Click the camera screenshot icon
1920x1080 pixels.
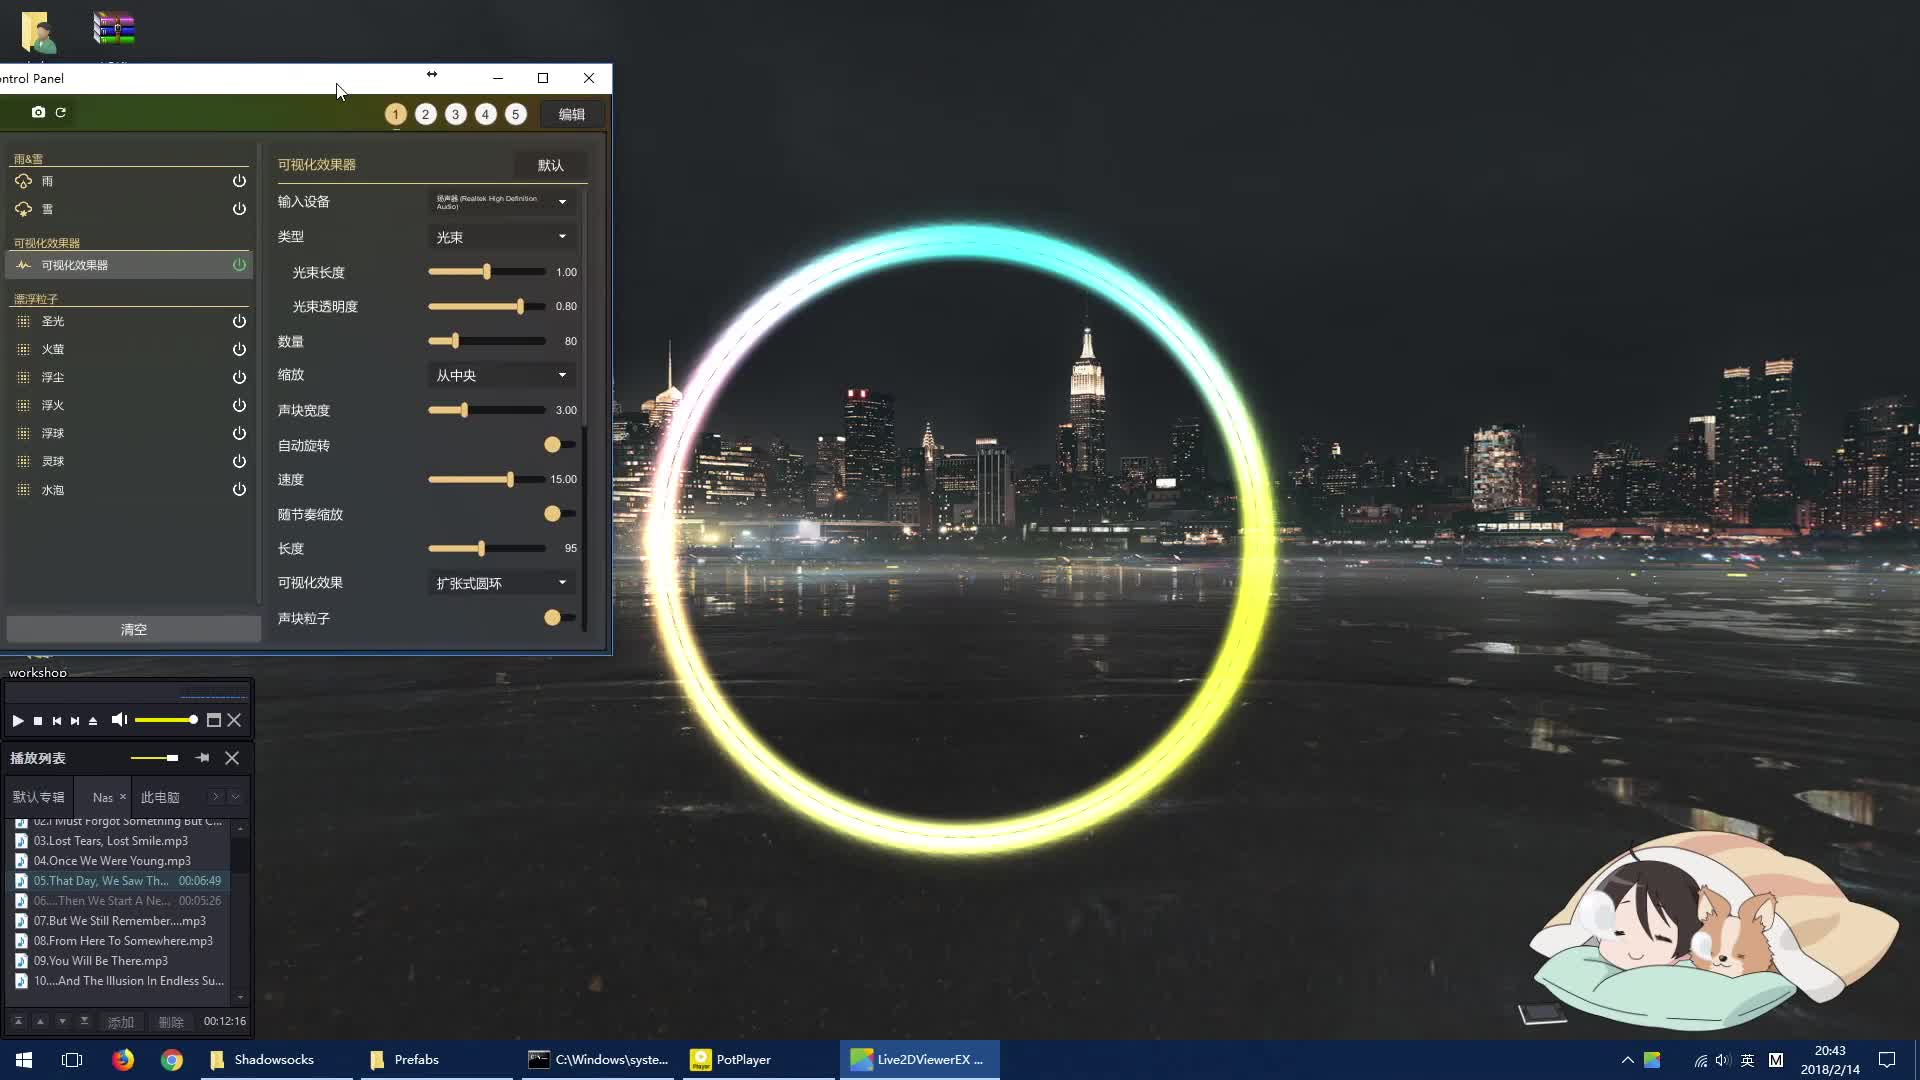click(x=38, y=113)
